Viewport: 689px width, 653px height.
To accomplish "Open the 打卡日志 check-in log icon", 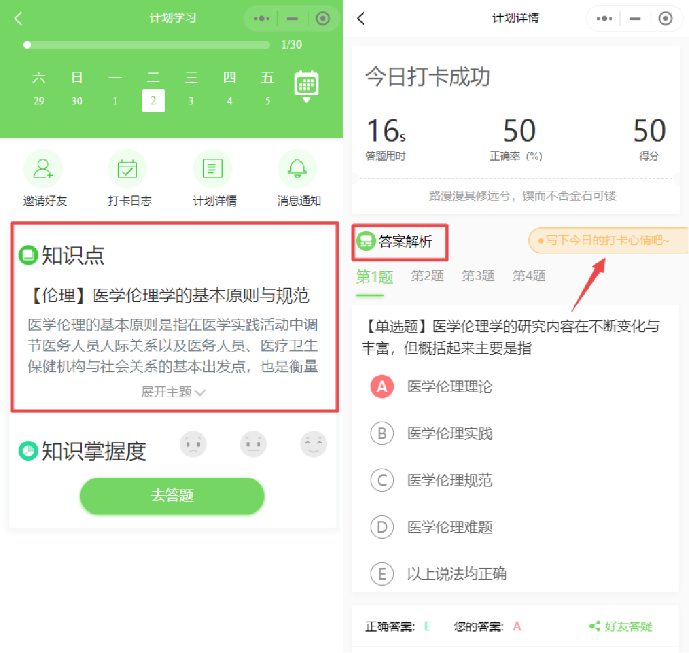I will coord(128,168).
